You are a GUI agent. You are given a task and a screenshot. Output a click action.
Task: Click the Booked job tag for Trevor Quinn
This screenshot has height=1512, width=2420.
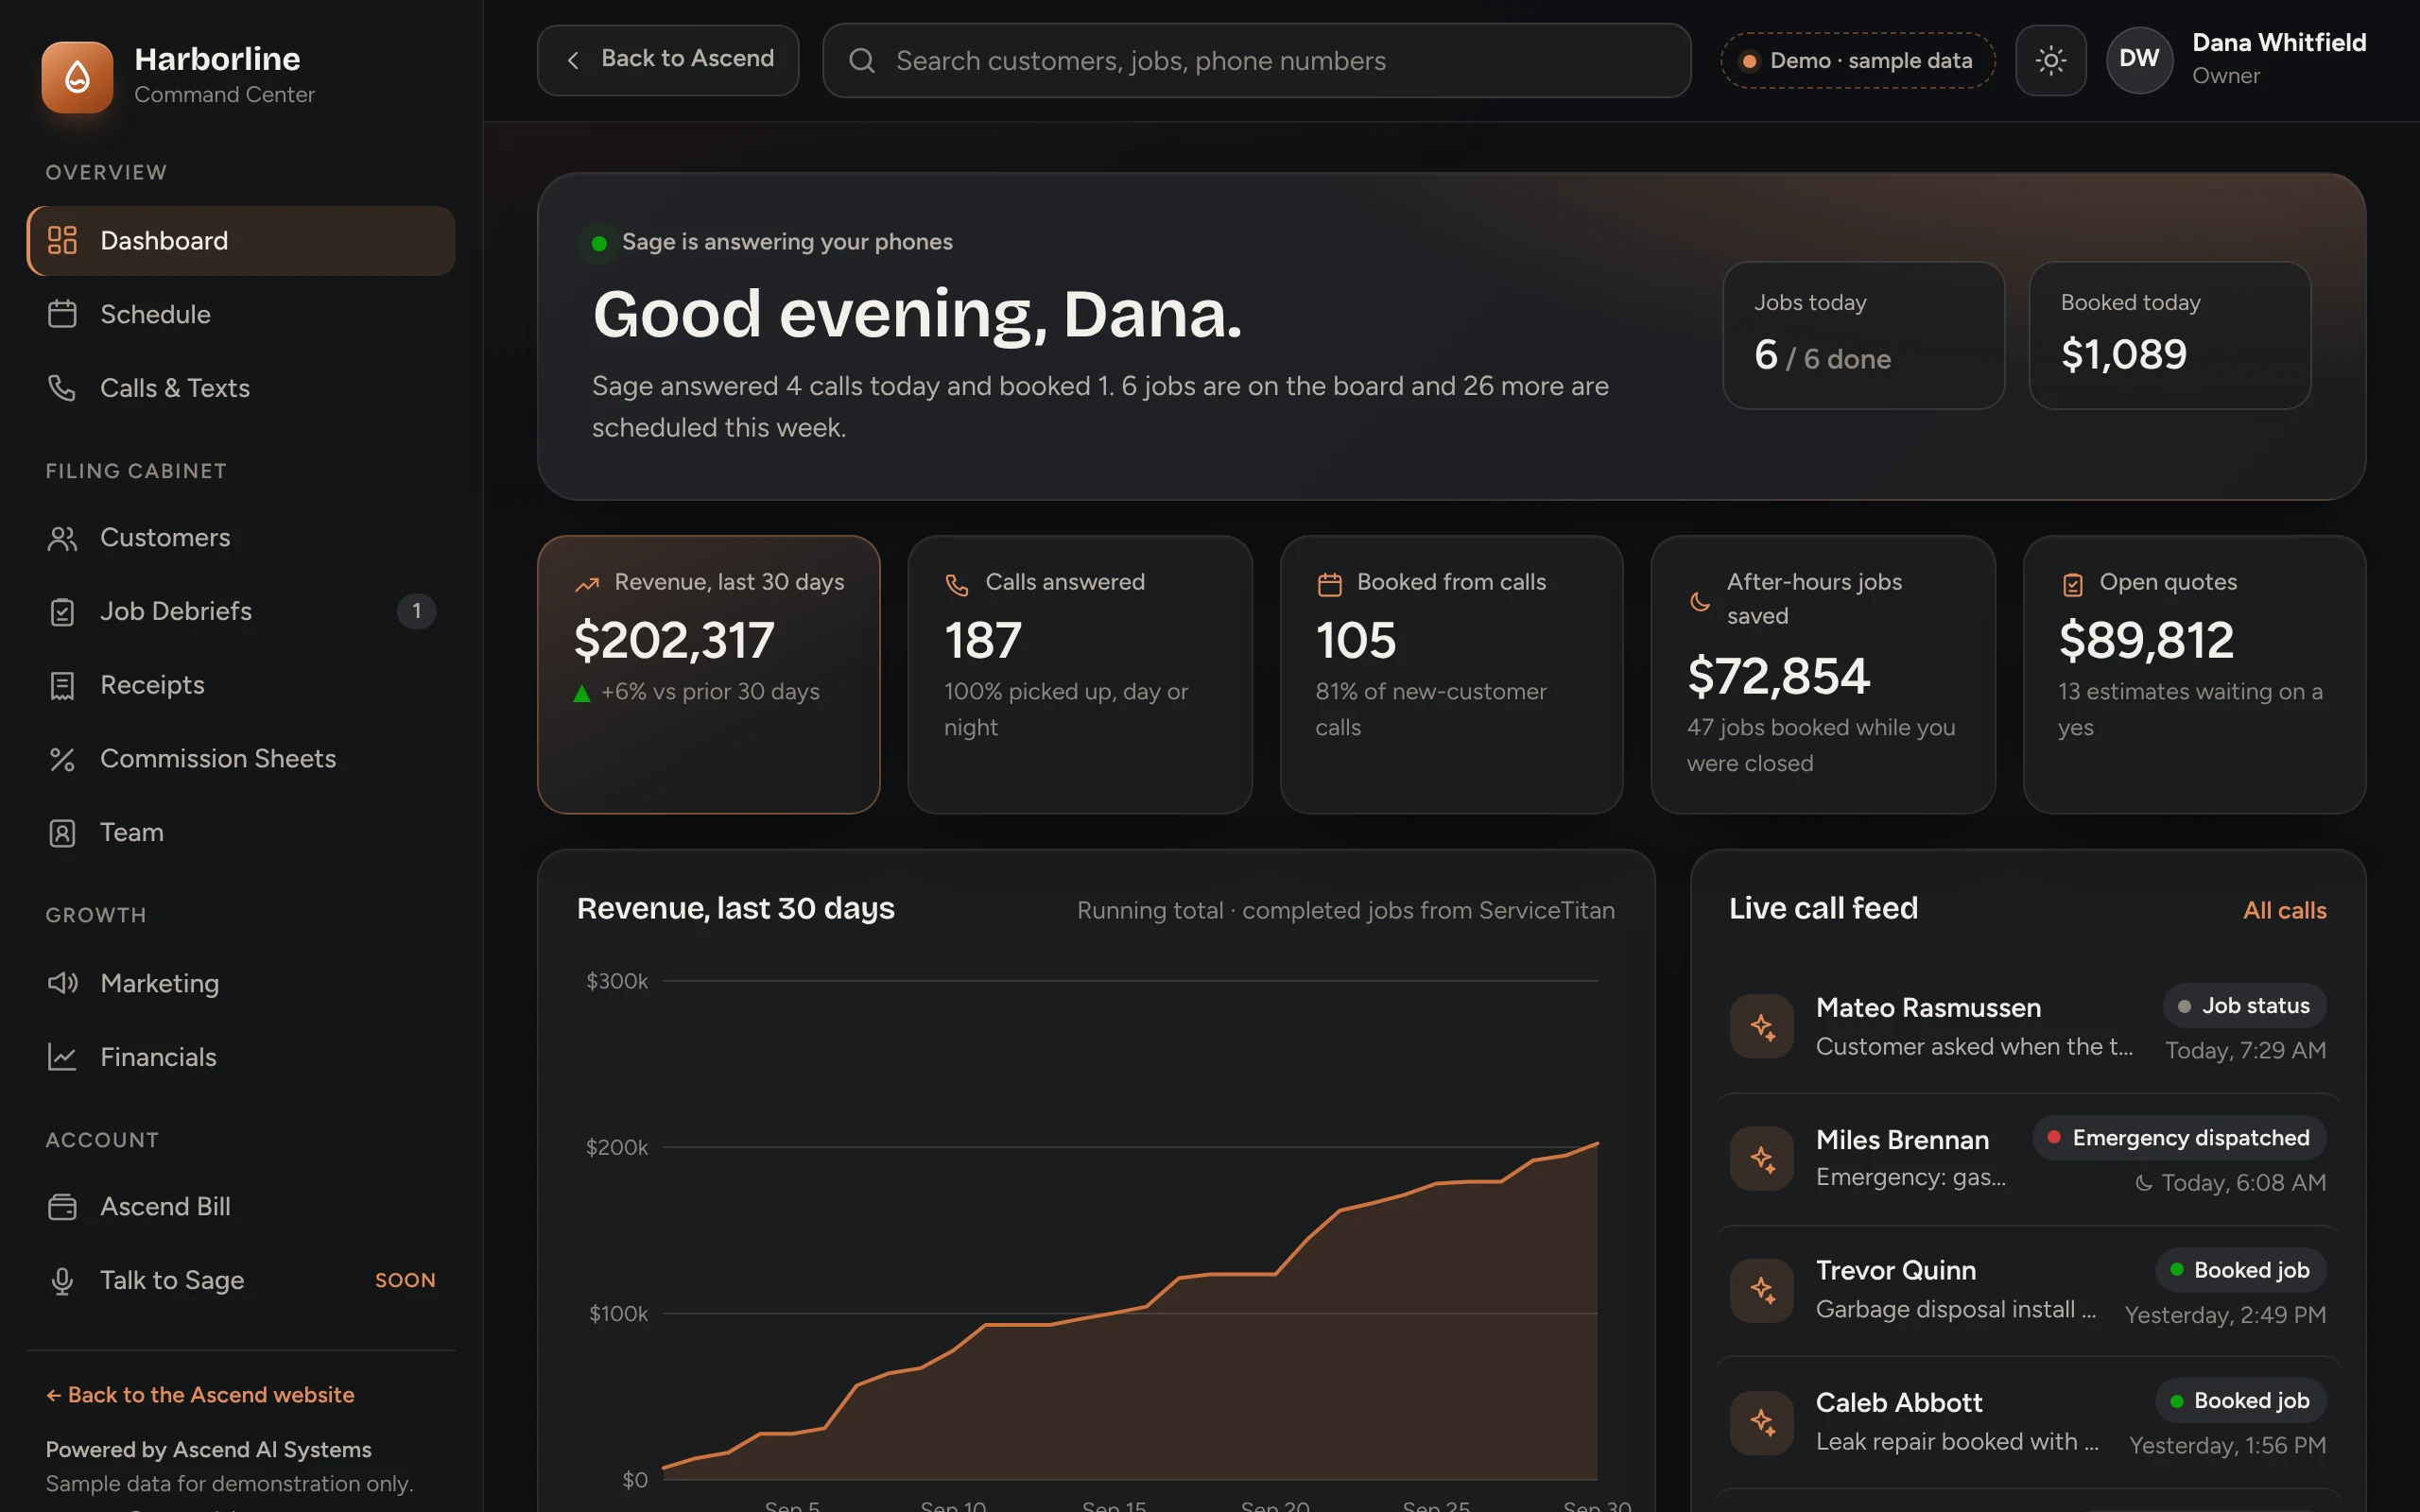[x=2241, y=1270]
